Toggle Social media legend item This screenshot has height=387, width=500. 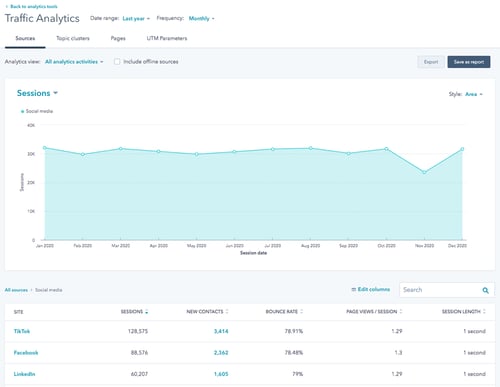[x=37, y=111]
